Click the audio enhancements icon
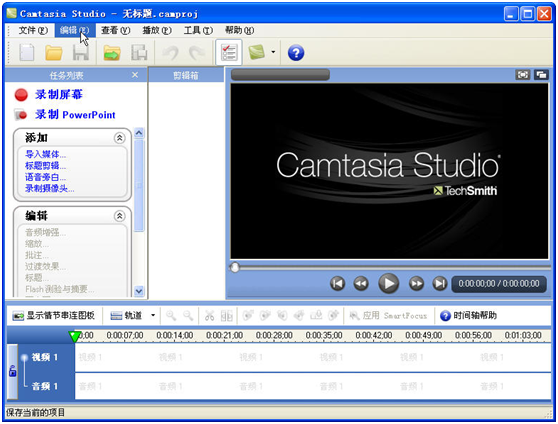This screenshot has width=558, height=424. point(333,315)
